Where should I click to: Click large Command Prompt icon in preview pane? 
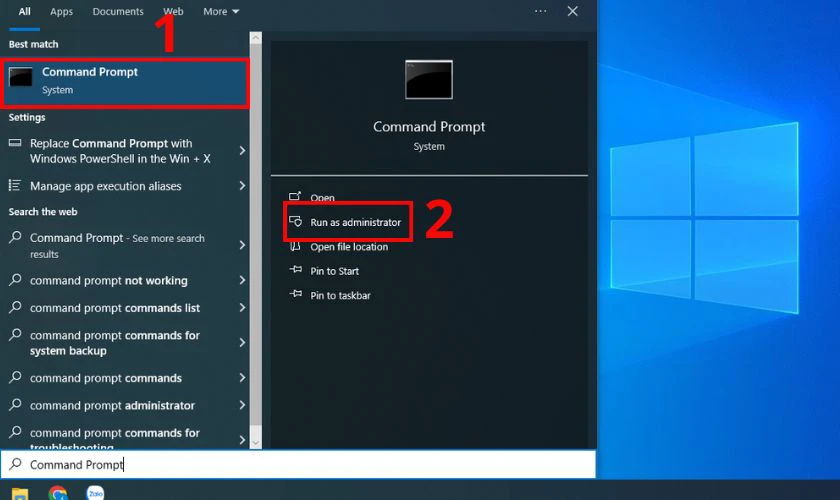point(429,79)
